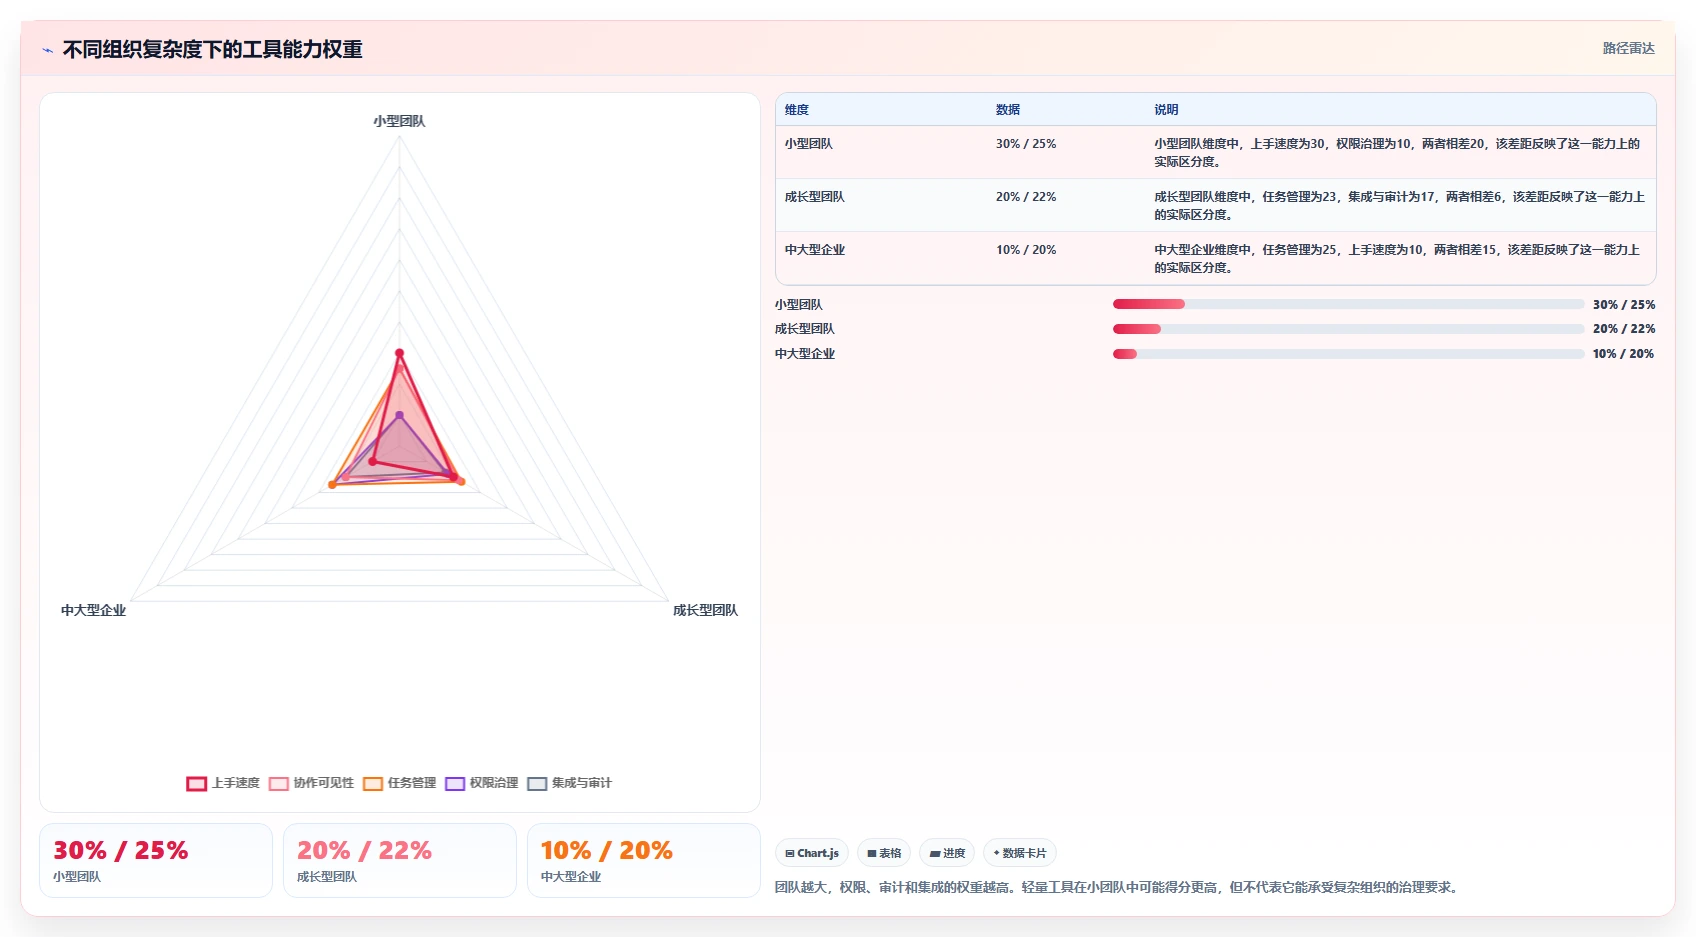The width and height of the screenshot is (1696, 937).
Task: Click the 小型团队 description text in table
Action: (1397, 152)
